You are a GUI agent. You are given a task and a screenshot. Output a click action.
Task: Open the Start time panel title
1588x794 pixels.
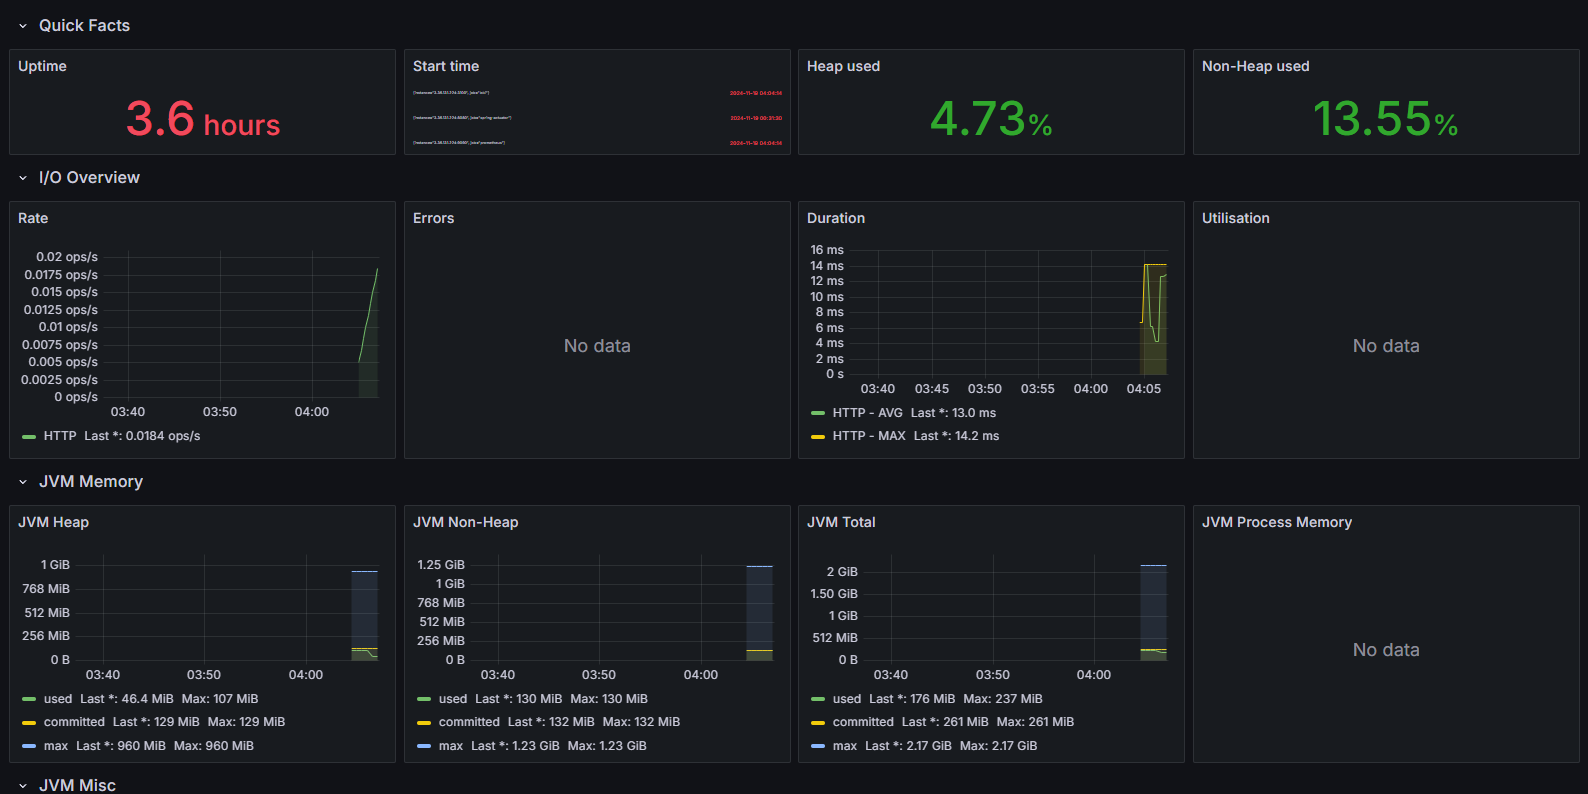tap(446, 66)
